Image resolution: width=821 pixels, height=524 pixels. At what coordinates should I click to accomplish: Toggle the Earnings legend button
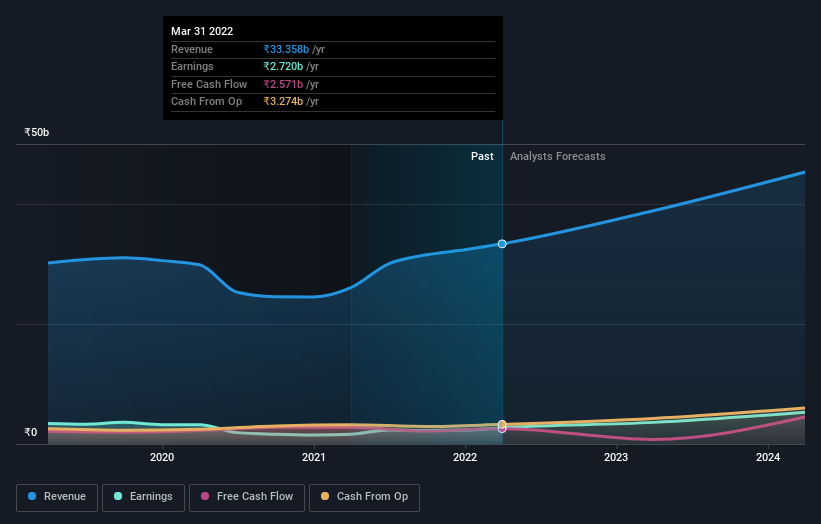pyautogui.click(x=143, y=497)
